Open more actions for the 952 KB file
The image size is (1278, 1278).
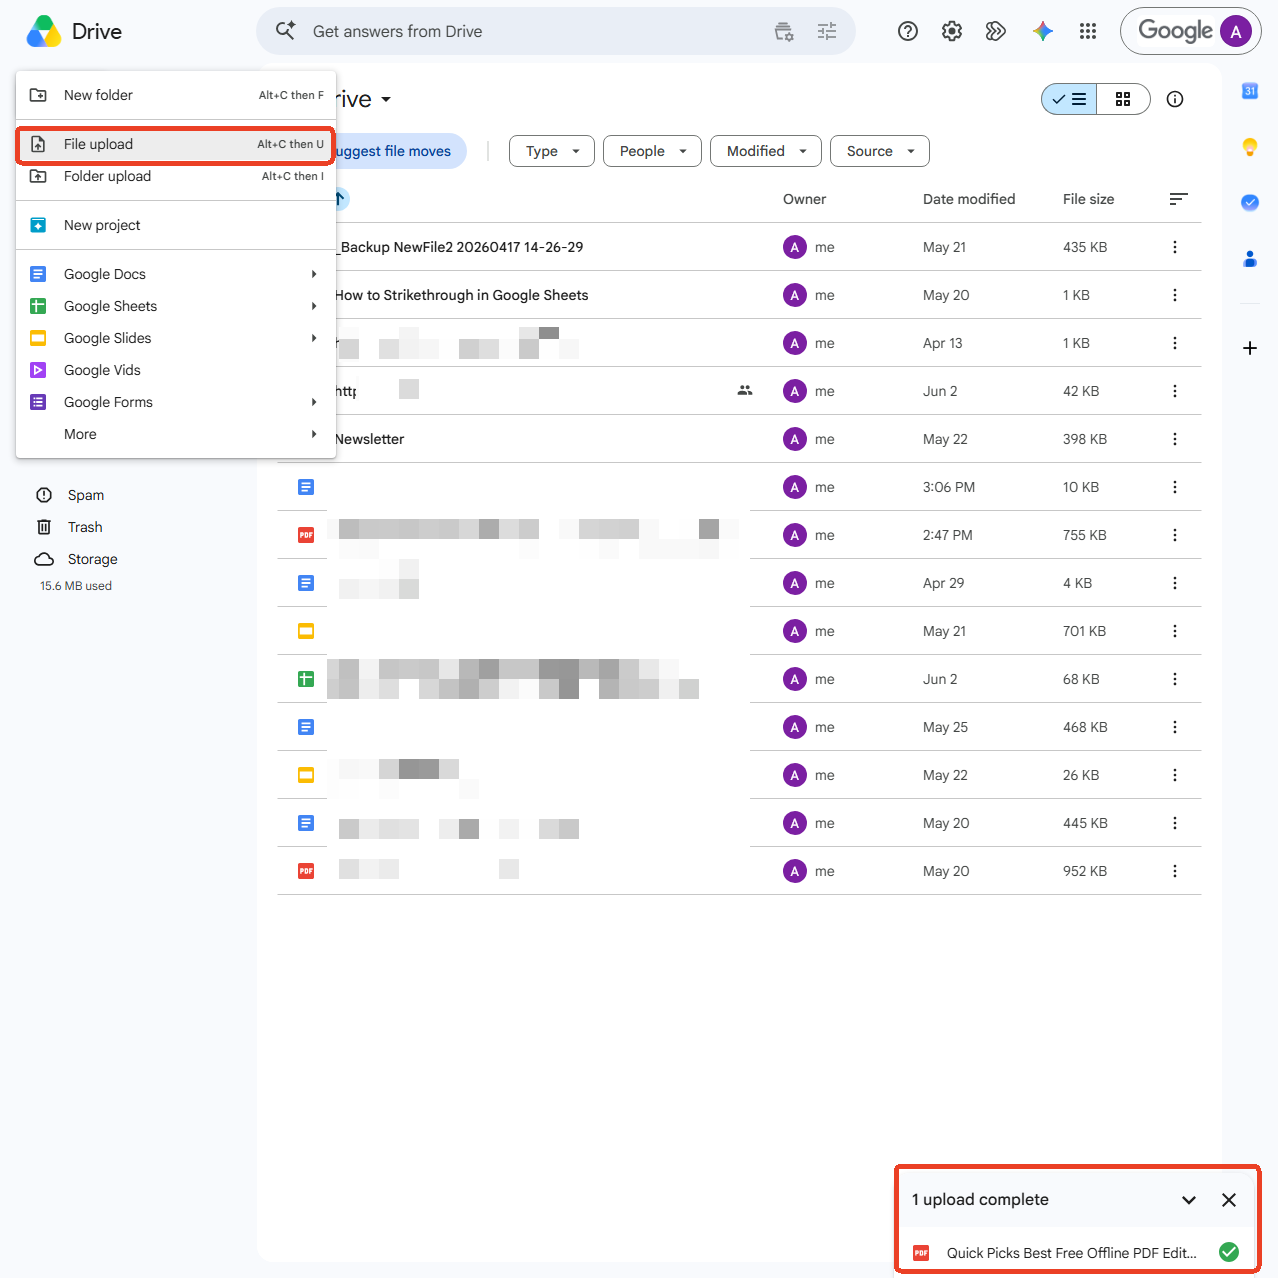pyautogui.click(x=1175, y=871)
